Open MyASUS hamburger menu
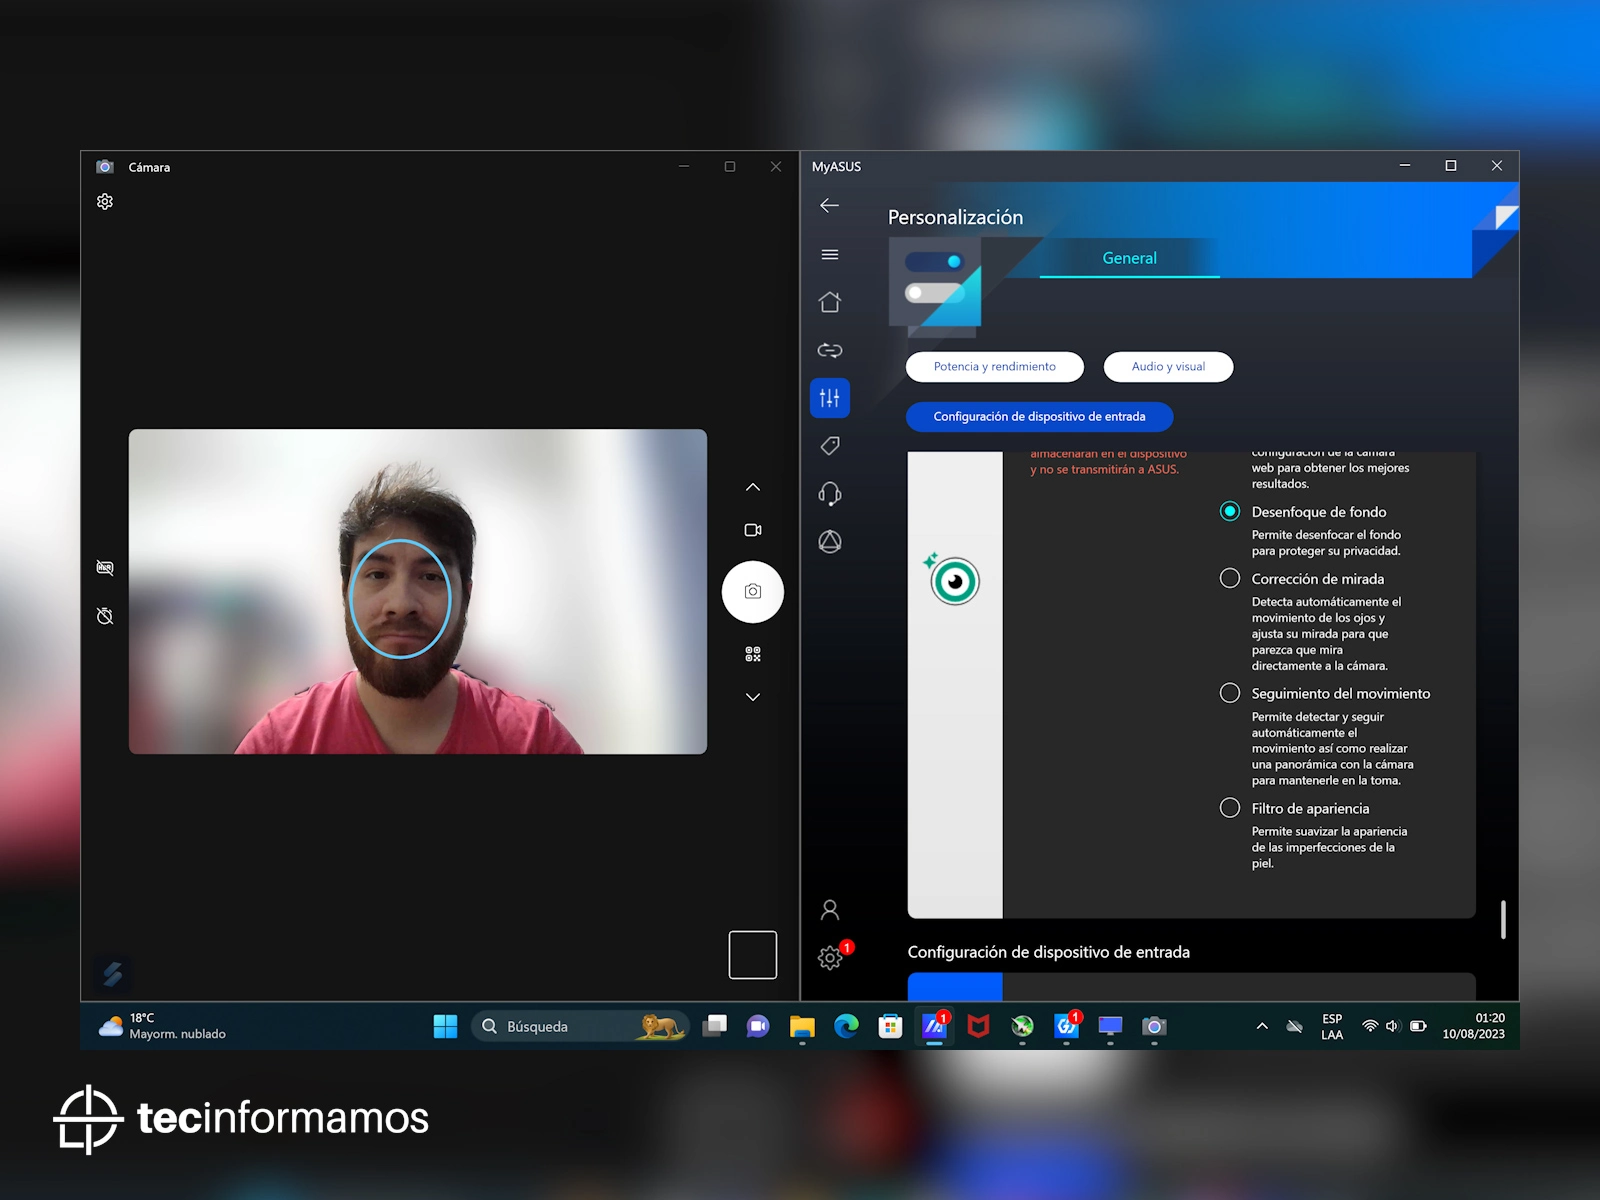The width and height of the screenshot is (1600, 1200). [x=830, y=255]
